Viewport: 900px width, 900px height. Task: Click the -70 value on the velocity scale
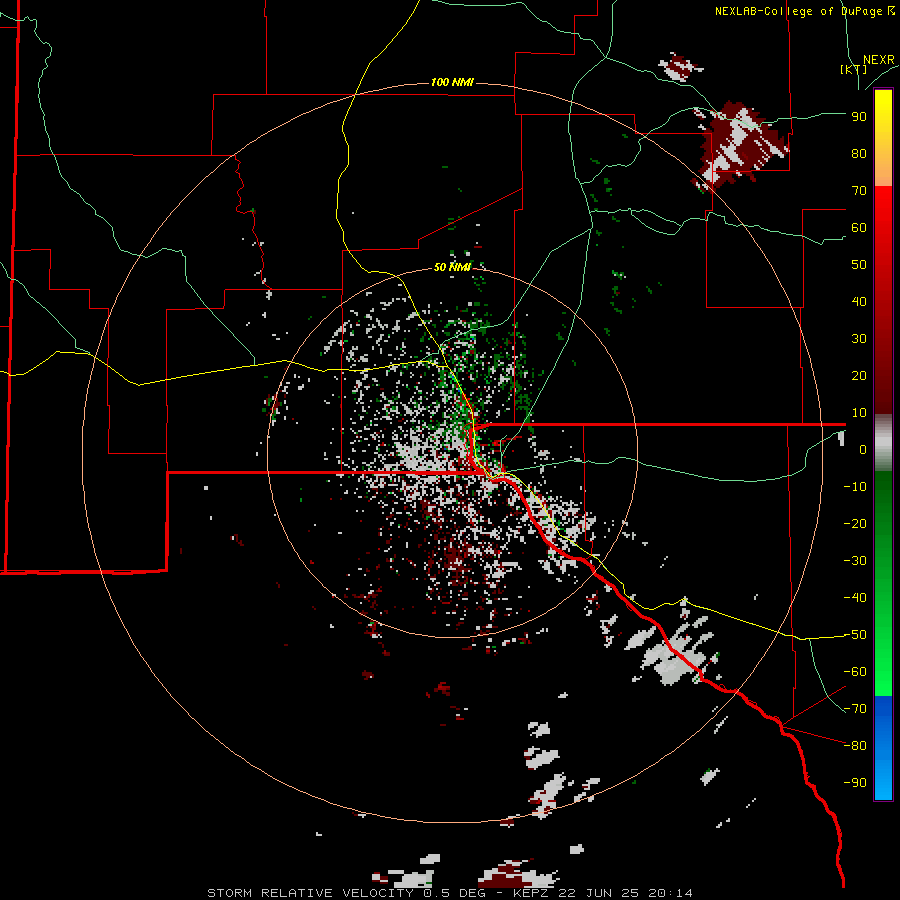[855, 709]
